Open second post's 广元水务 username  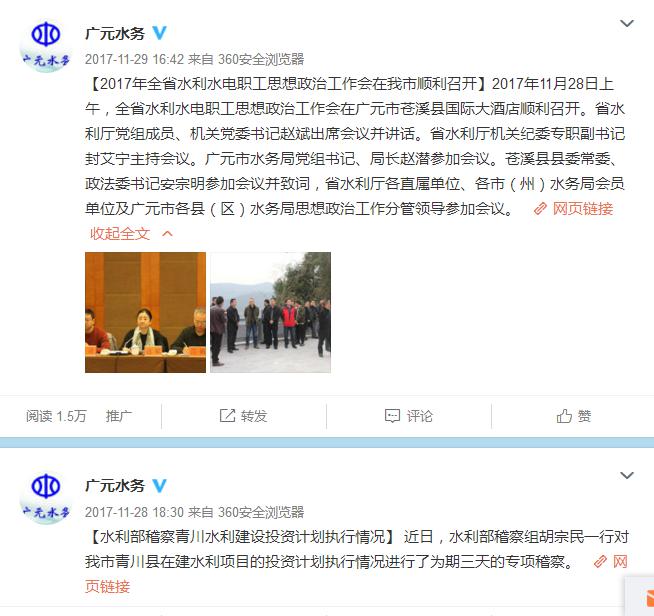click(x=115, y=486)
